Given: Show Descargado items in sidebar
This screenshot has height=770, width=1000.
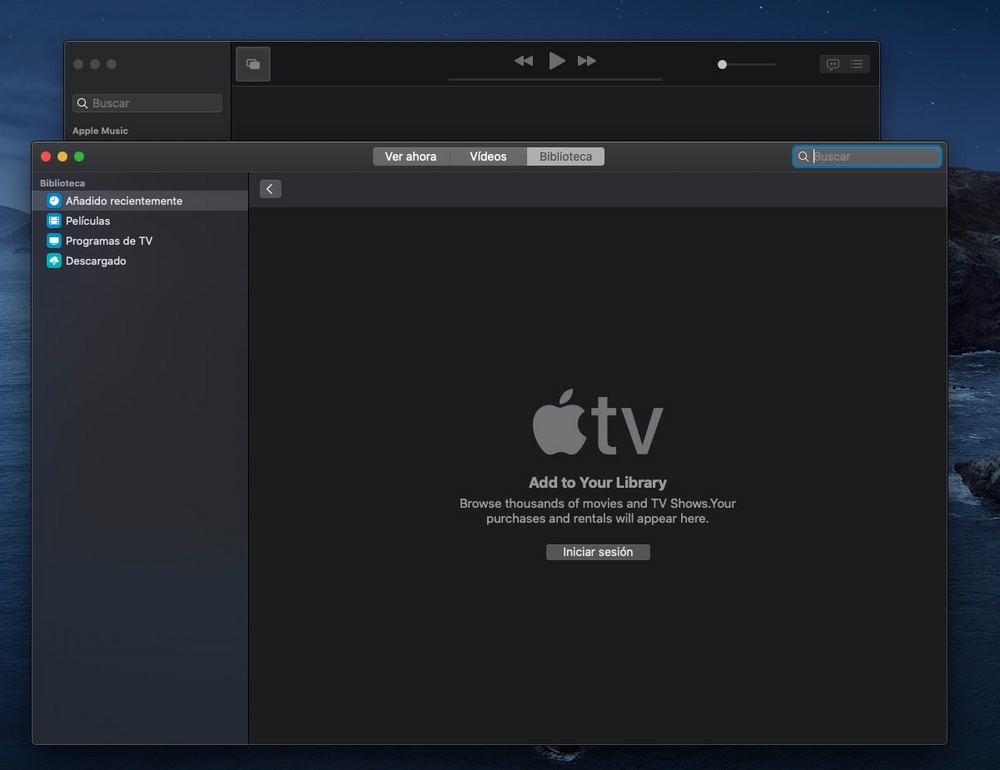Looking at the screenshot, I should coord(140,261).
